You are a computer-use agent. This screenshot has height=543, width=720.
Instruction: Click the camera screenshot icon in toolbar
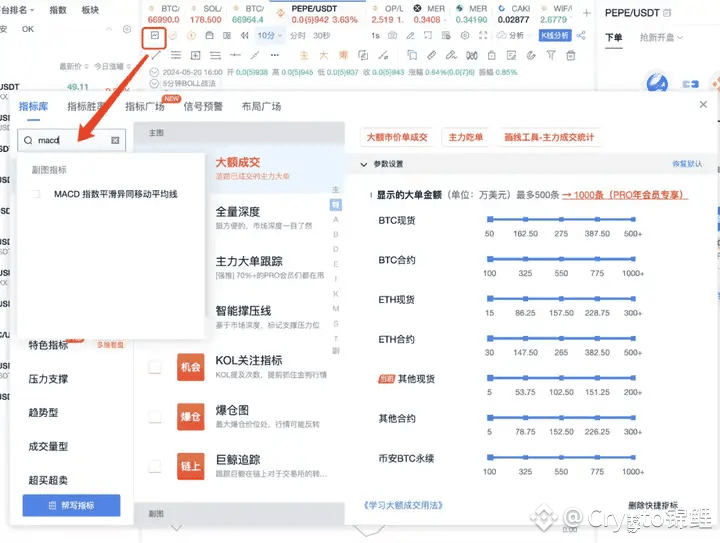pos(392,35)
